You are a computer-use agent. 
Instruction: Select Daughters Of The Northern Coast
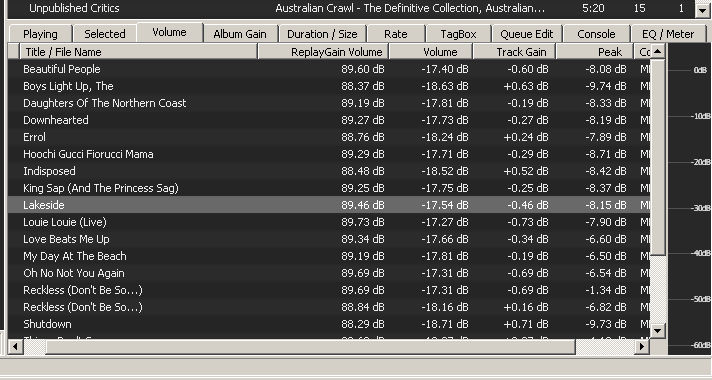click(329, 103)
